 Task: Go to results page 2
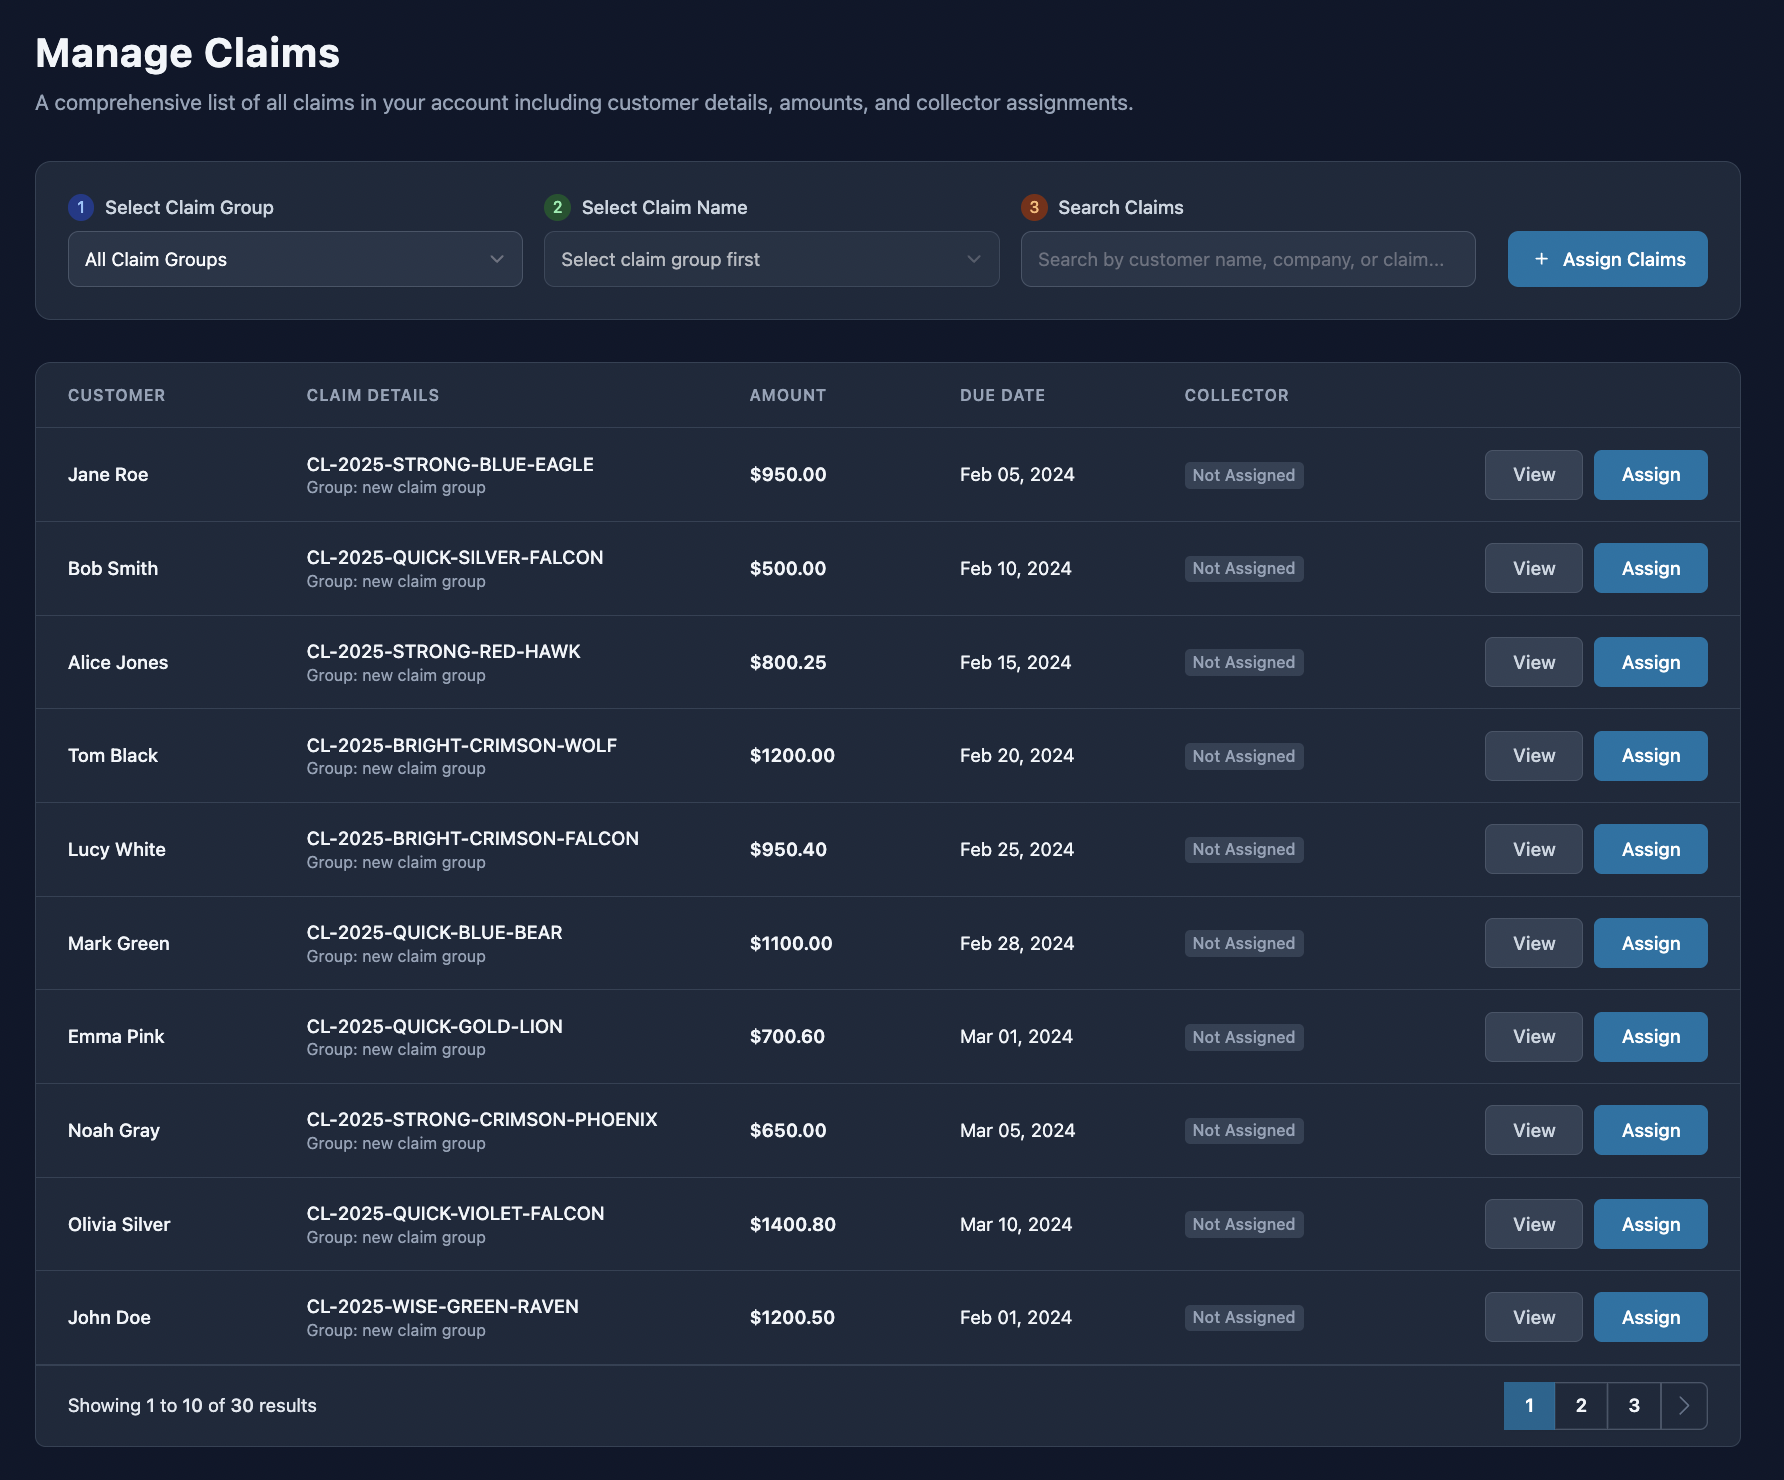coord(1580,1405)
